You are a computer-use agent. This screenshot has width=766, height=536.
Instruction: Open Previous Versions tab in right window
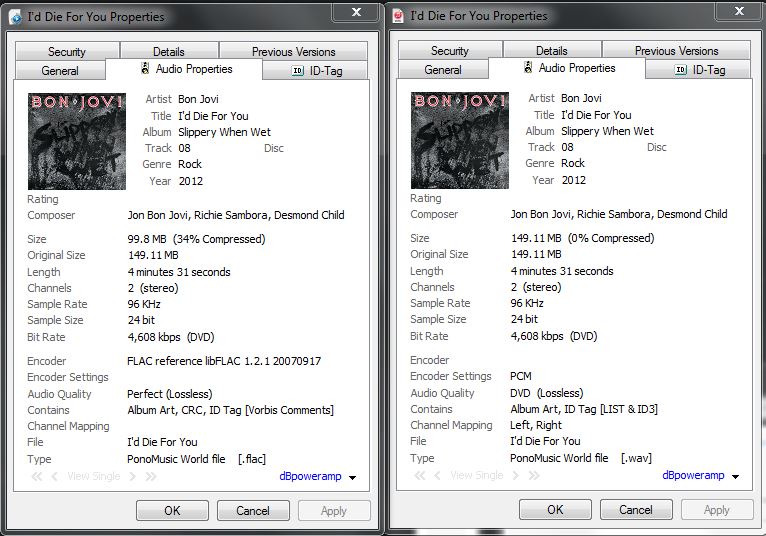pos(677,50)
